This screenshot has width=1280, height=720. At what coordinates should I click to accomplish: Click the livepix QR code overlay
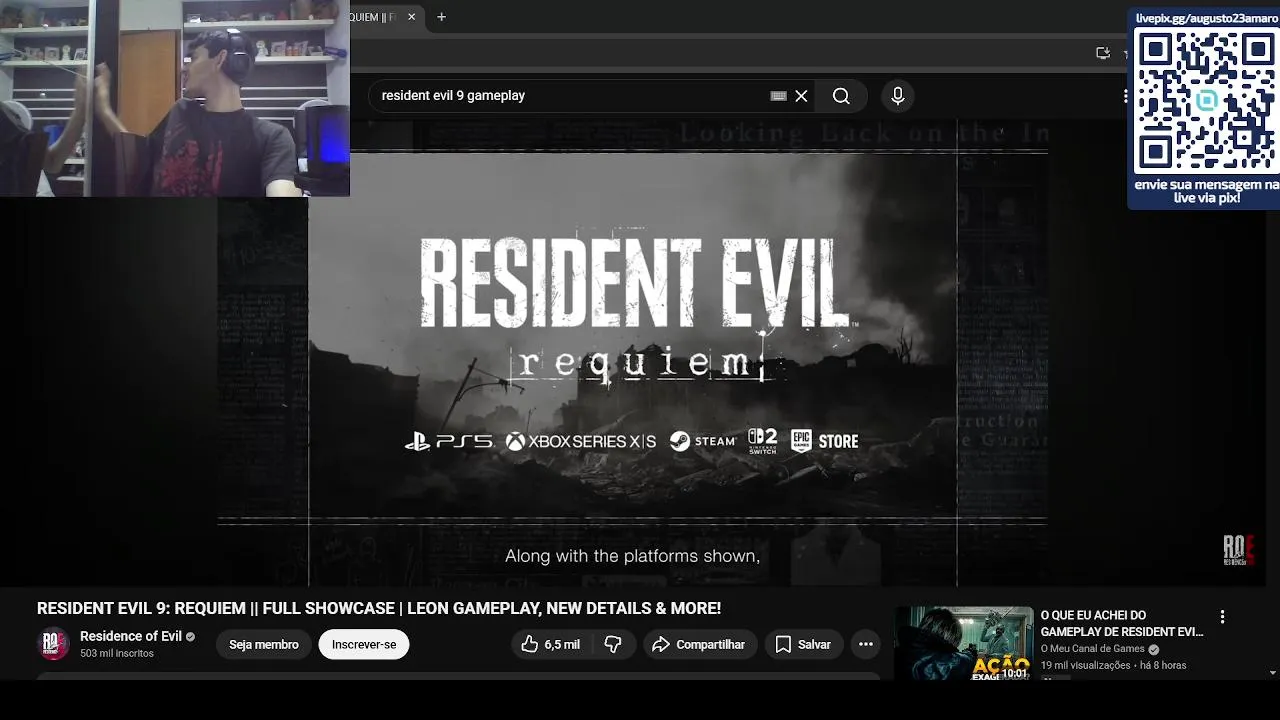(x=1205, y=103)
